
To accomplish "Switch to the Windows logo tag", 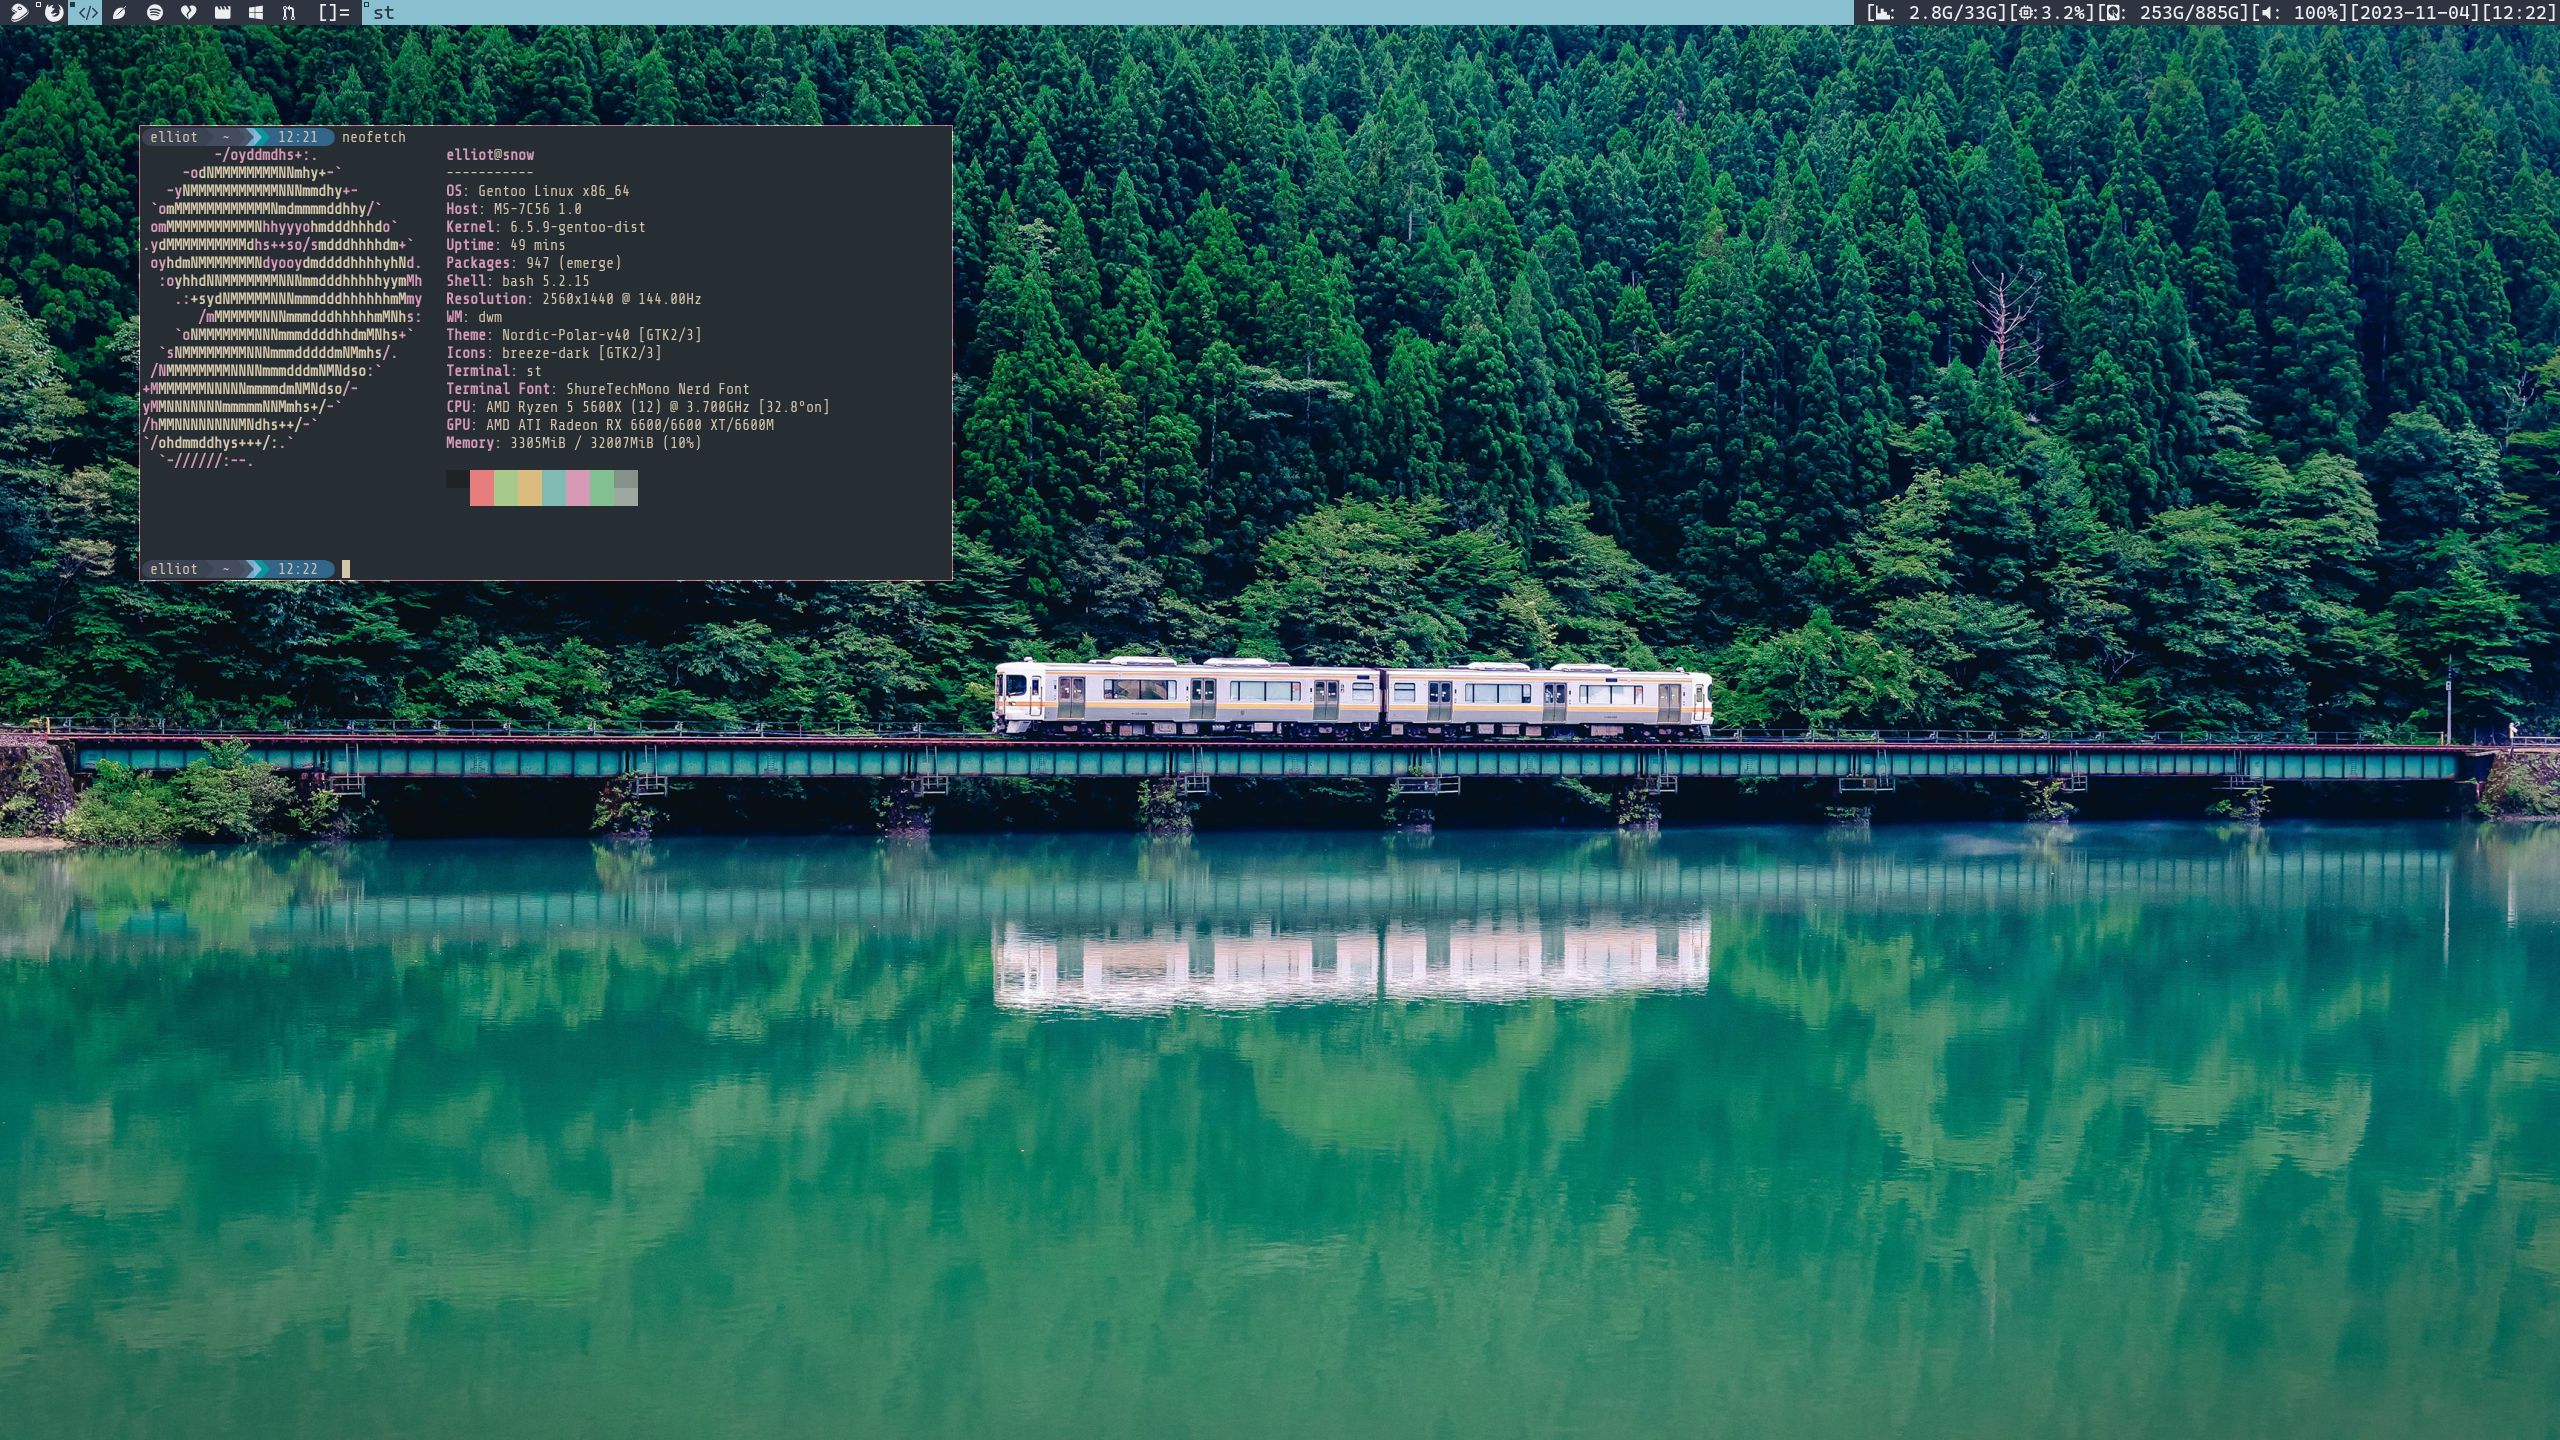I will click(256, 12).
